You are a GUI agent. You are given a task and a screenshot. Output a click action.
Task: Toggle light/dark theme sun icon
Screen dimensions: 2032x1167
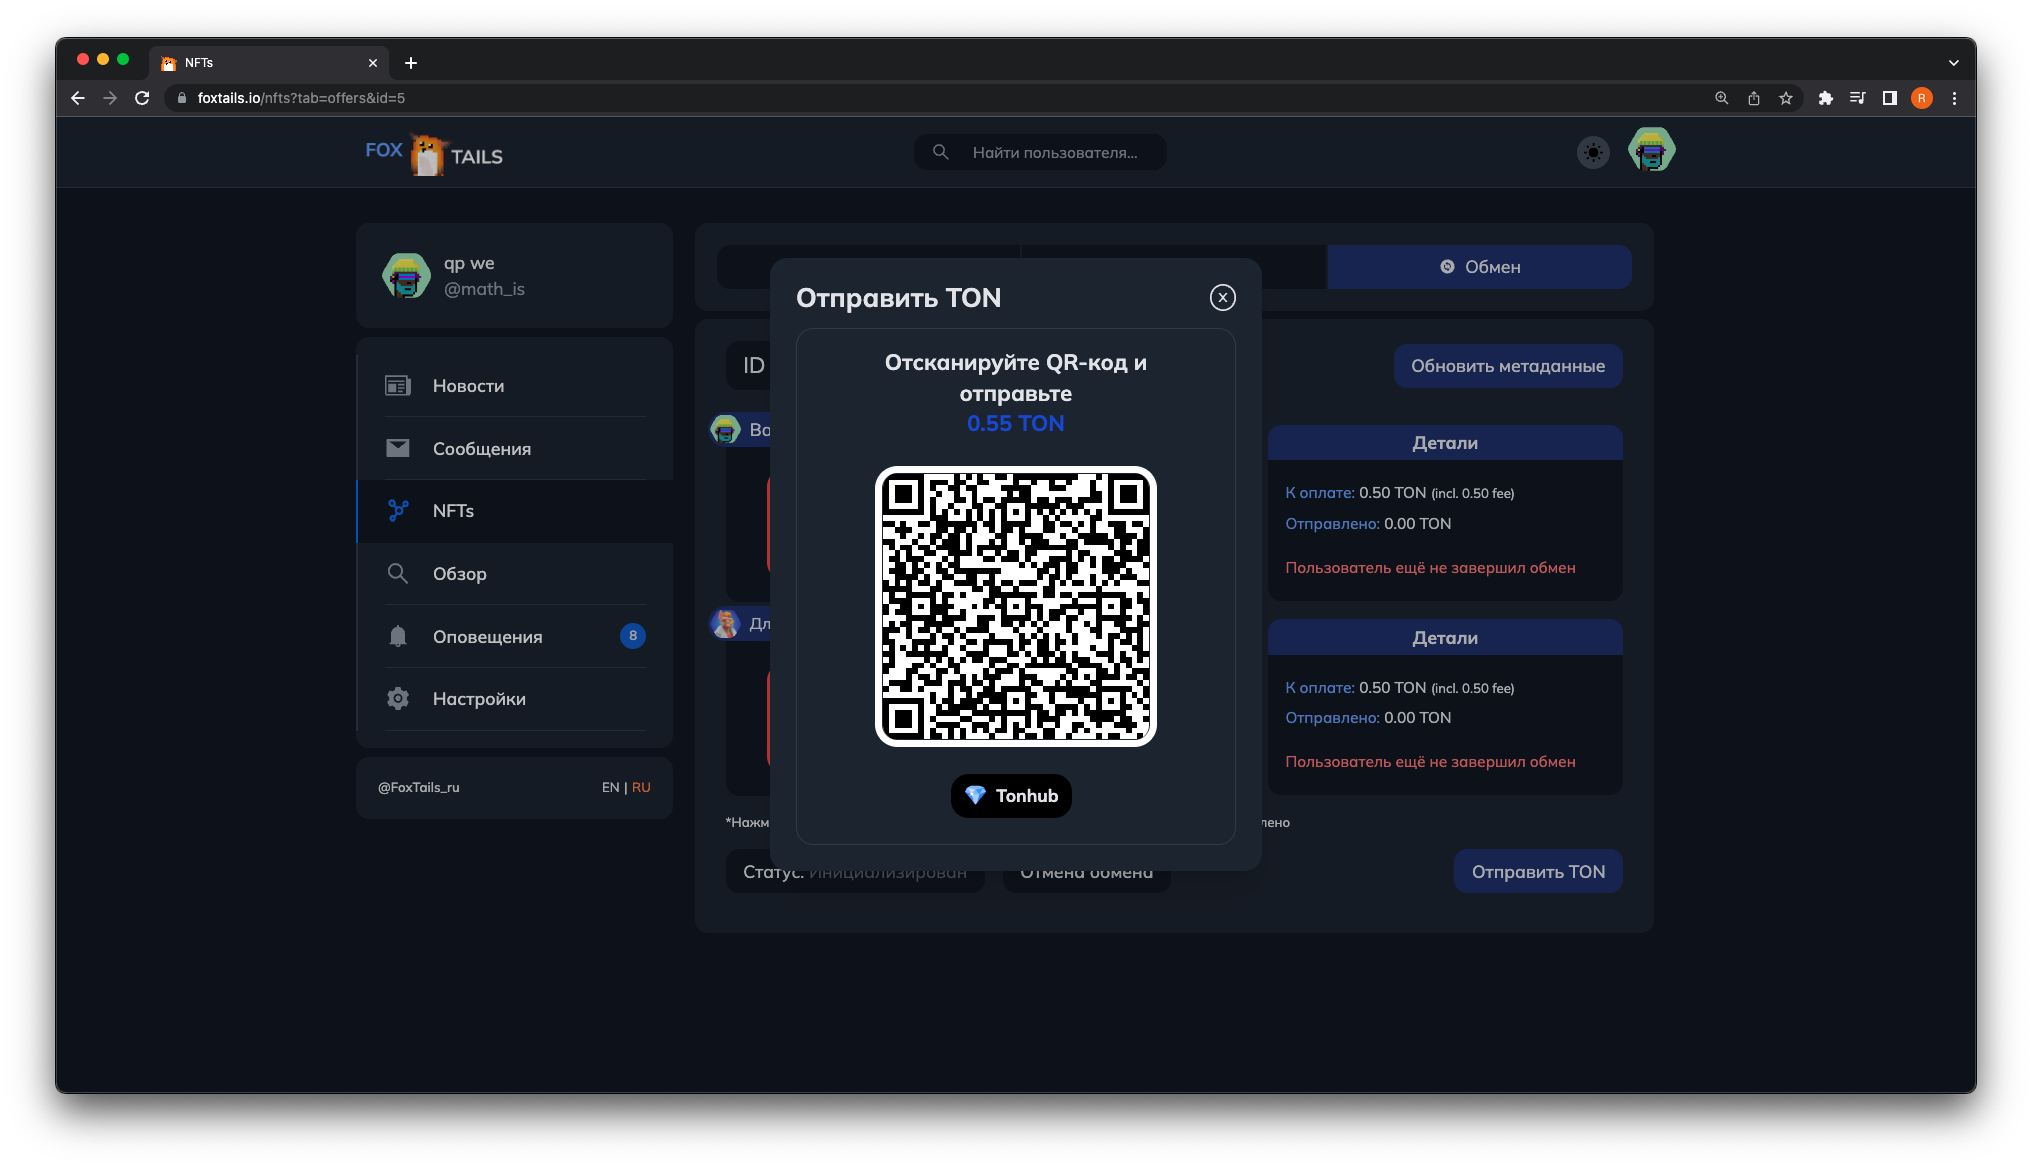[1593, 153]
